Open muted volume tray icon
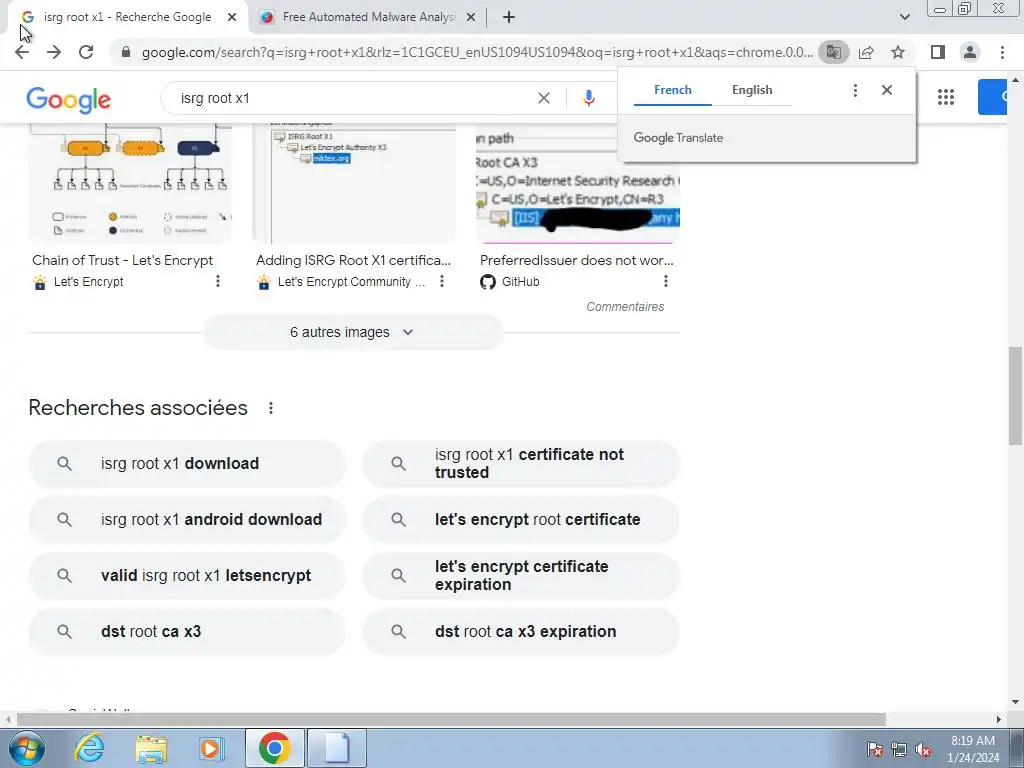1024x768 pixels. (x=923, y=750)
